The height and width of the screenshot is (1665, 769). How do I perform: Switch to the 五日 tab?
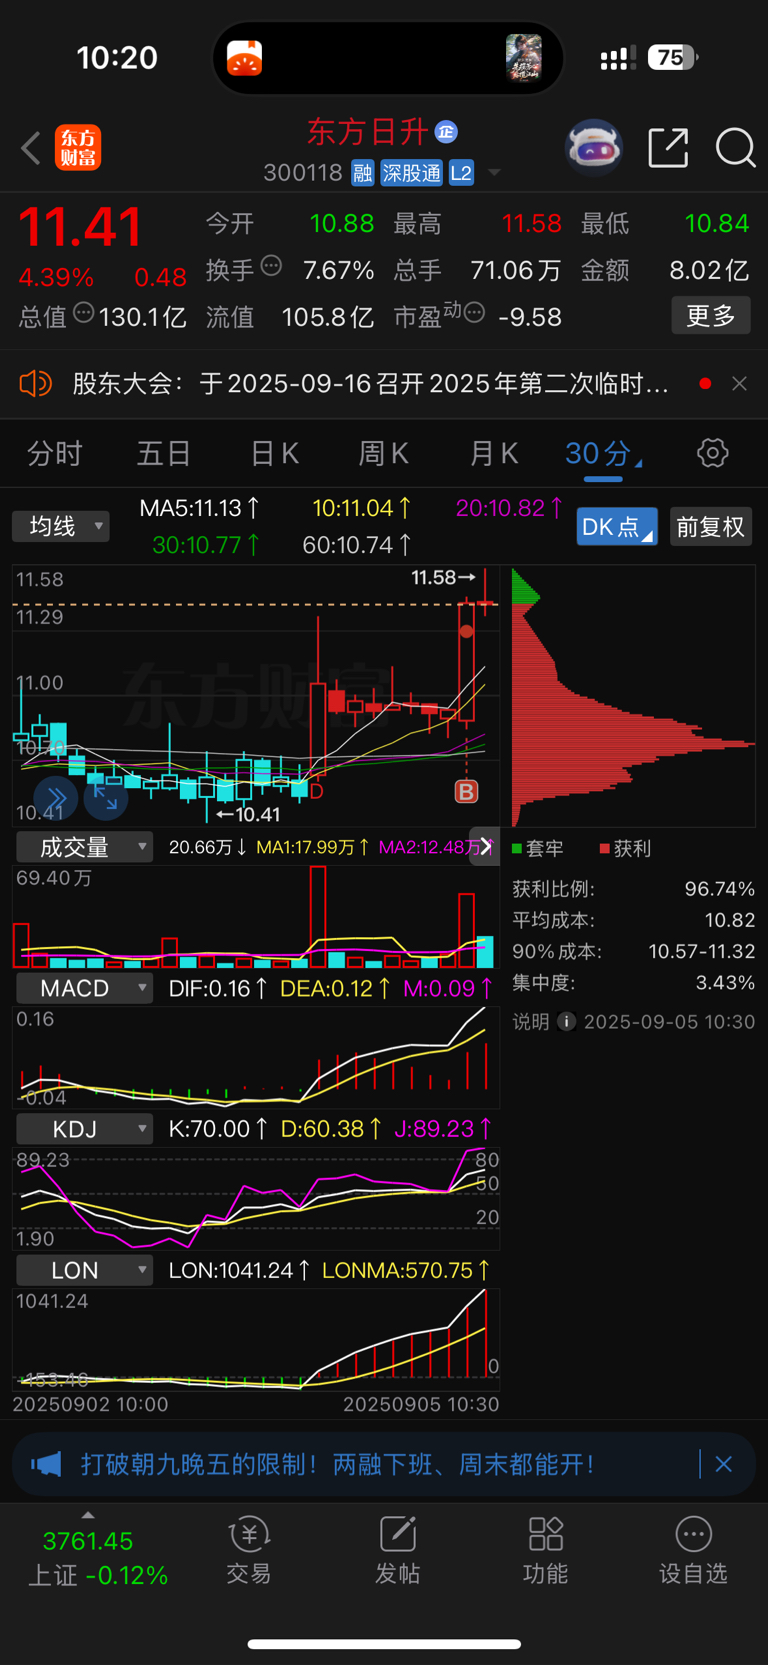click(164, 454)
